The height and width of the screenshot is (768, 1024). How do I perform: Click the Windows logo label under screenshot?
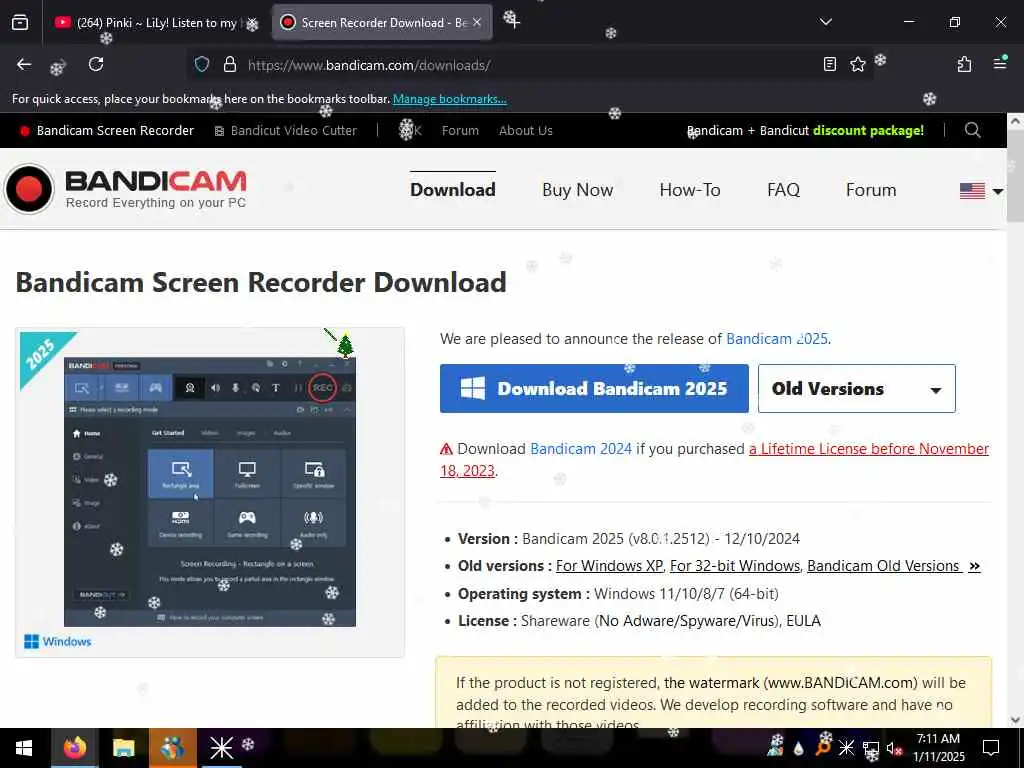tap(57, 641)
